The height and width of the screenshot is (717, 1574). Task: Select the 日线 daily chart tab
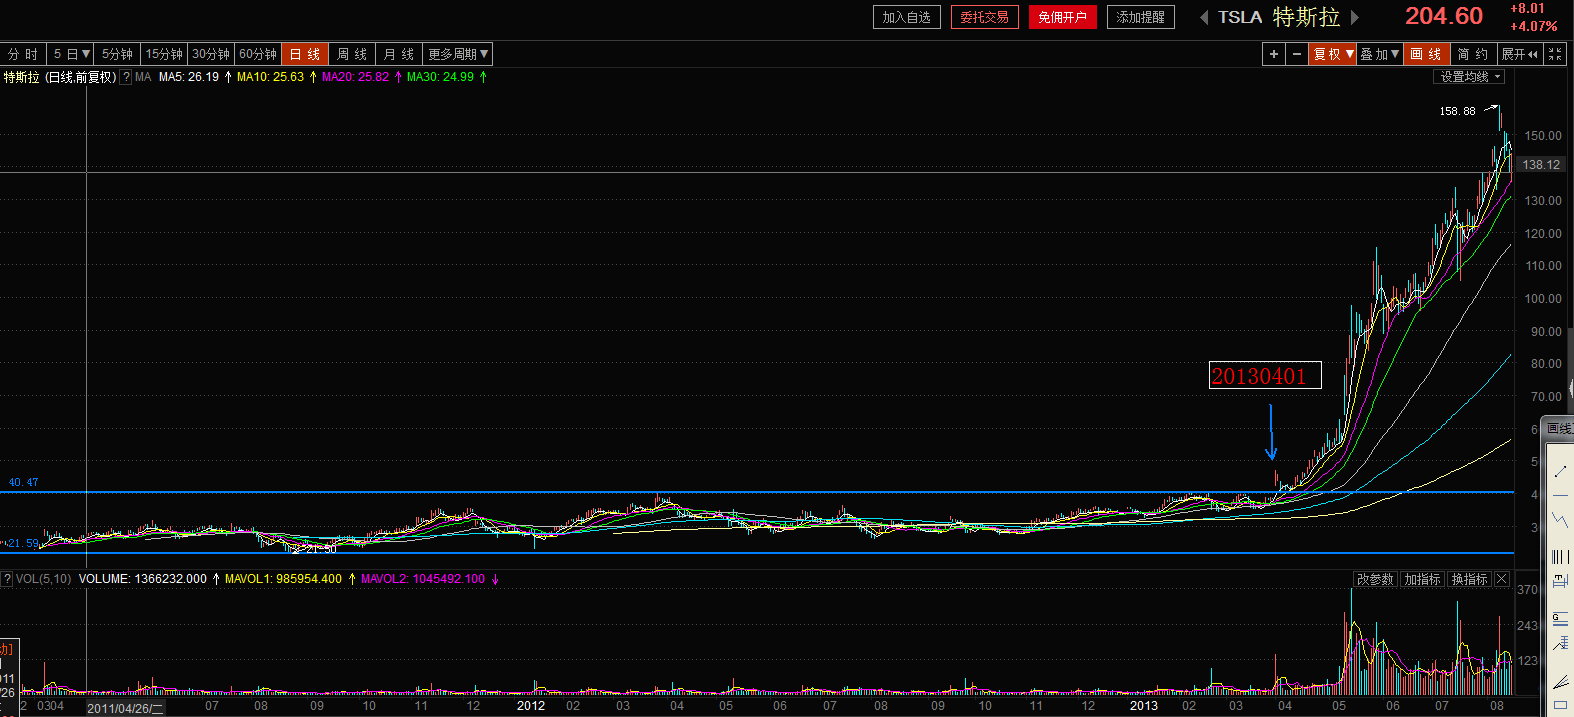[x=305, y=54]
